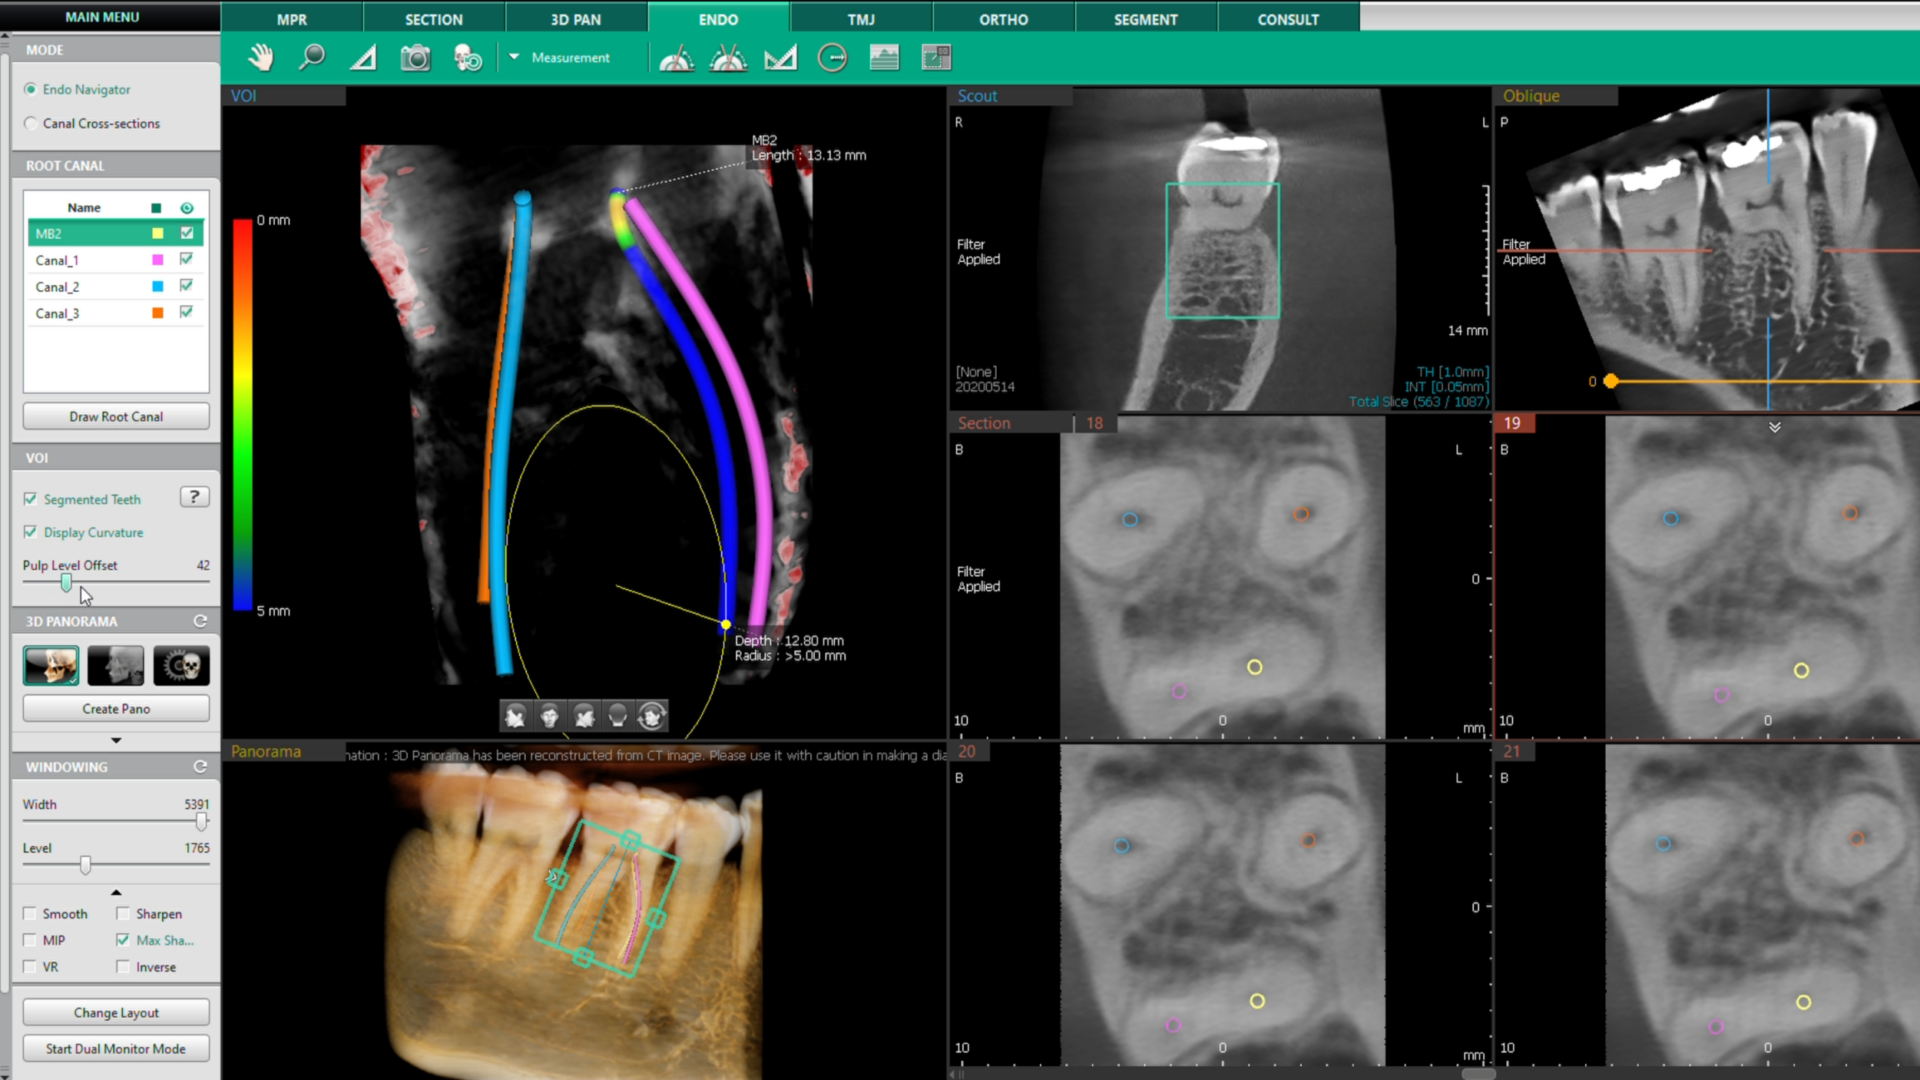The image size is (1920, 1080).
Task: Select Canal Cross-sections mode
Action: pos(31,123)
